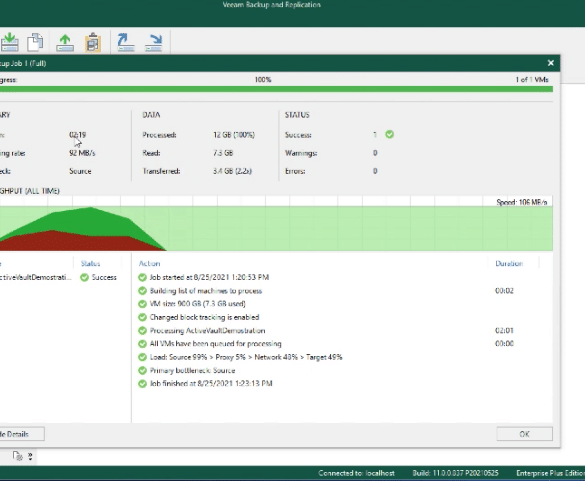Click the throughput graph peak
Screen dimensions: 585x481
(x=90, y=208)
